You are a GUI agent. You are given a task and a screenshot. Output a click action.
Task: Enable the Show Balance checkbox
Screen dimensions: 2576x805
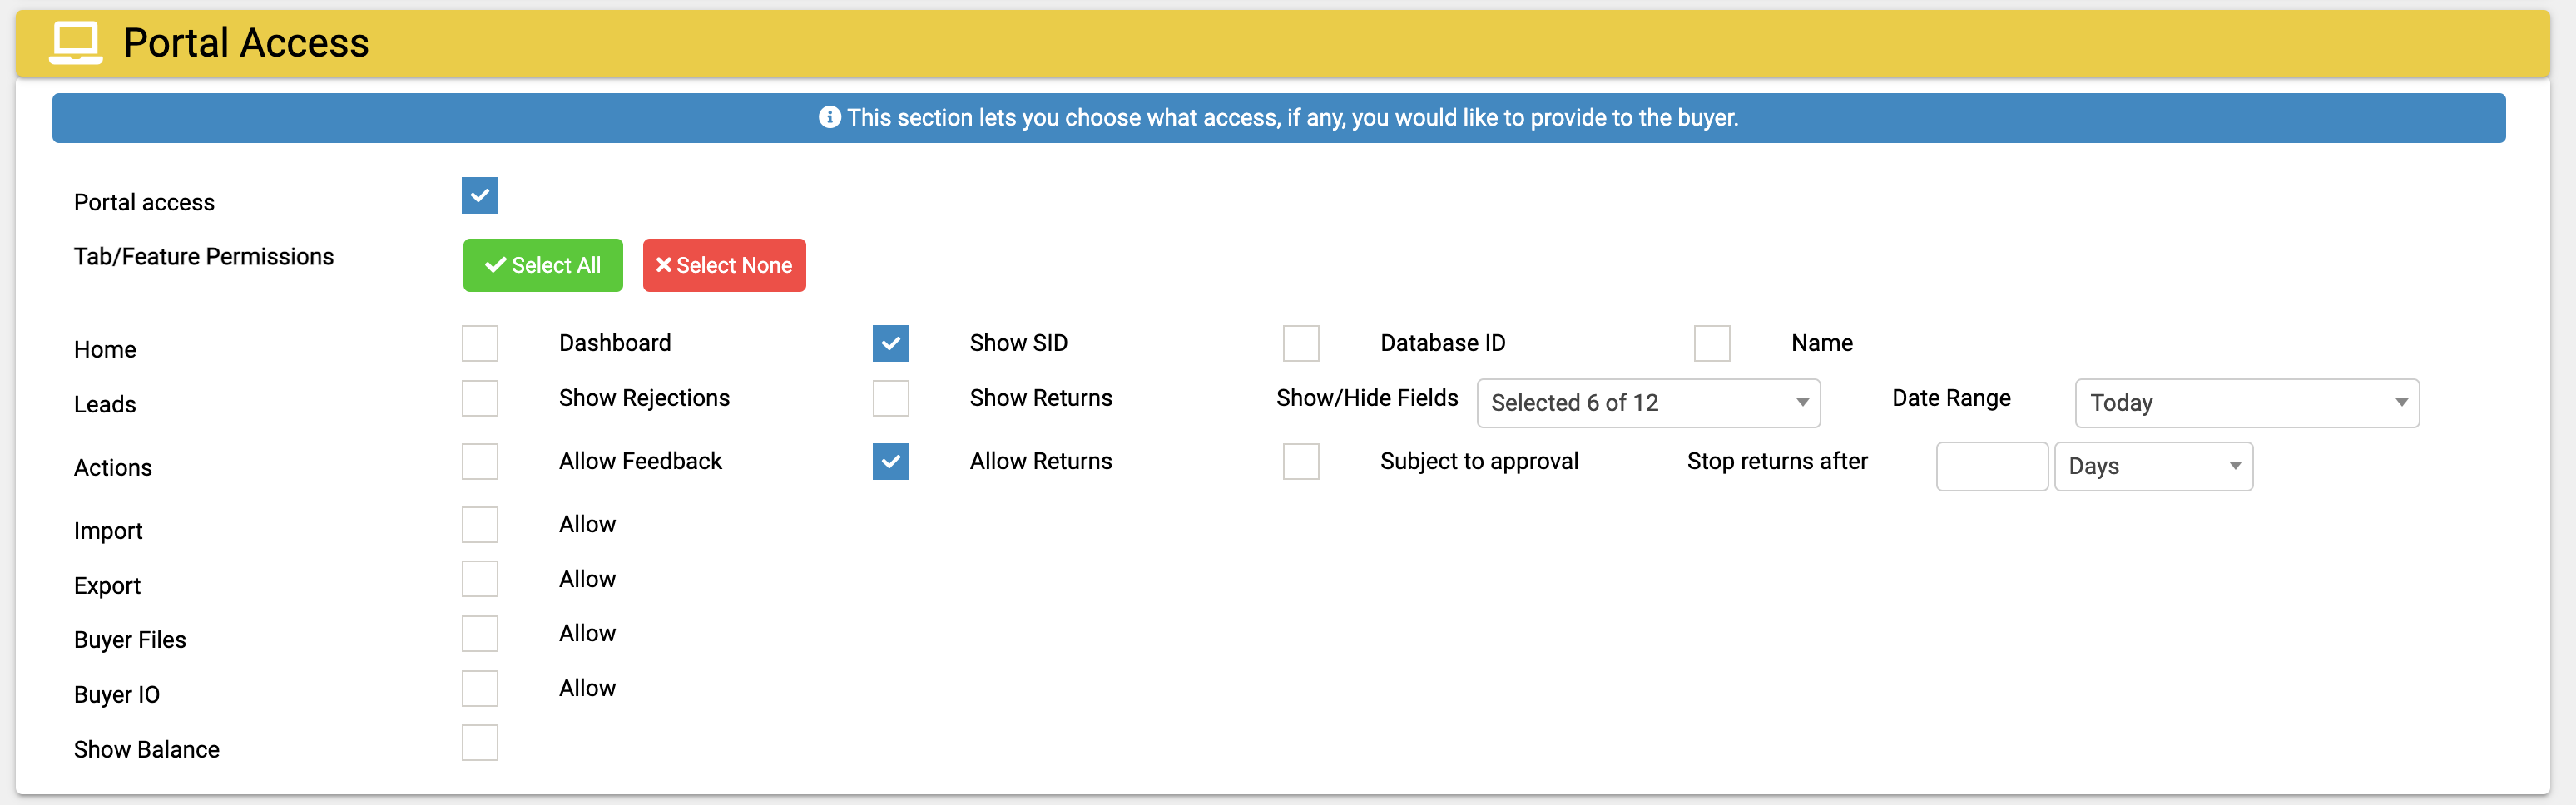pos(480,743)
